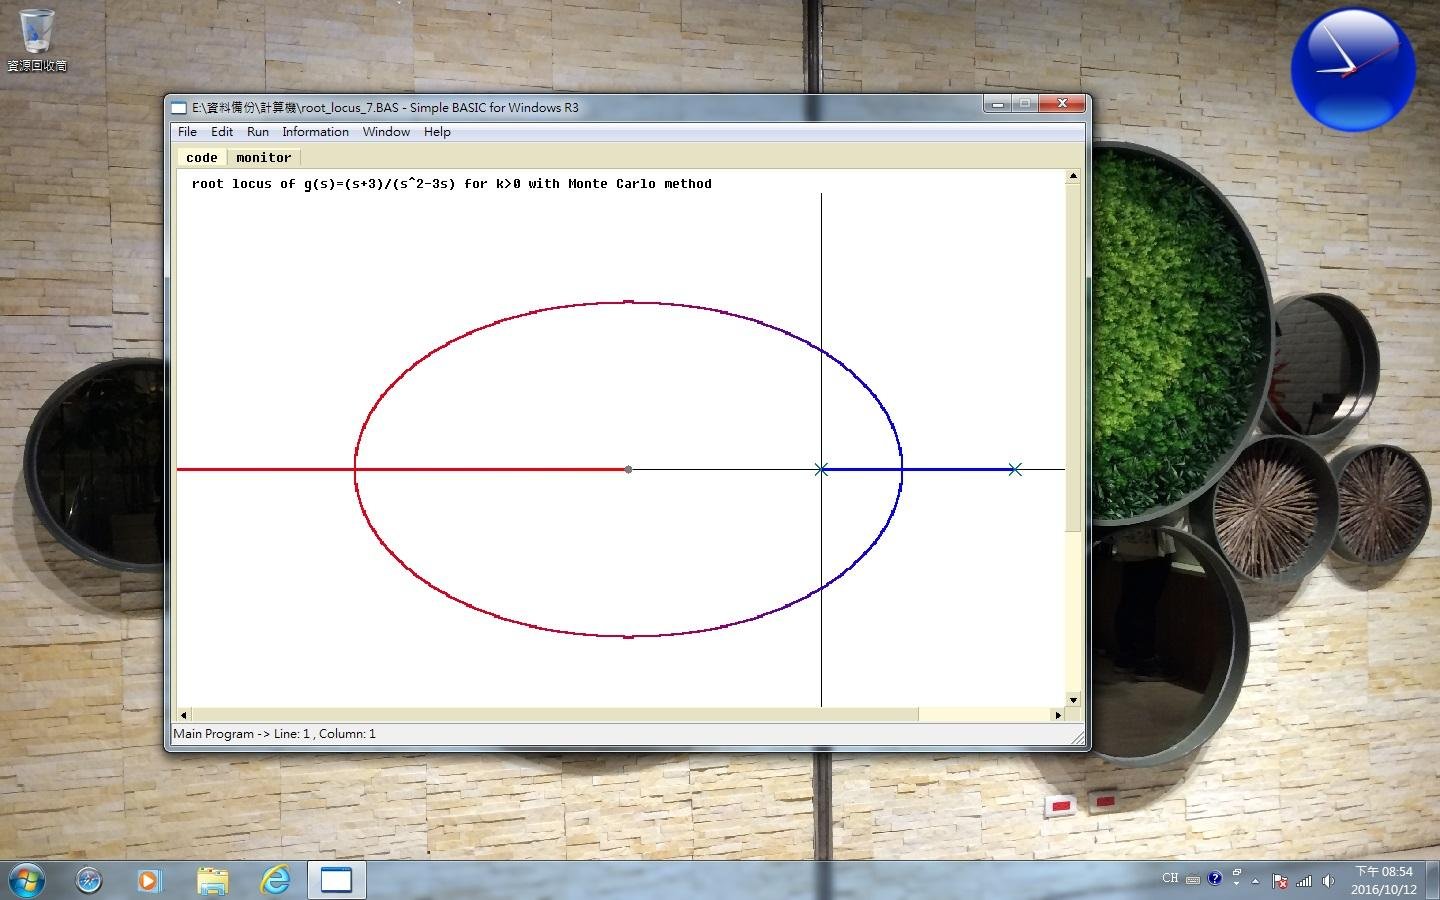1440x900 pixels.
Task: Click the root locus title text line
Action: (451, 184)
